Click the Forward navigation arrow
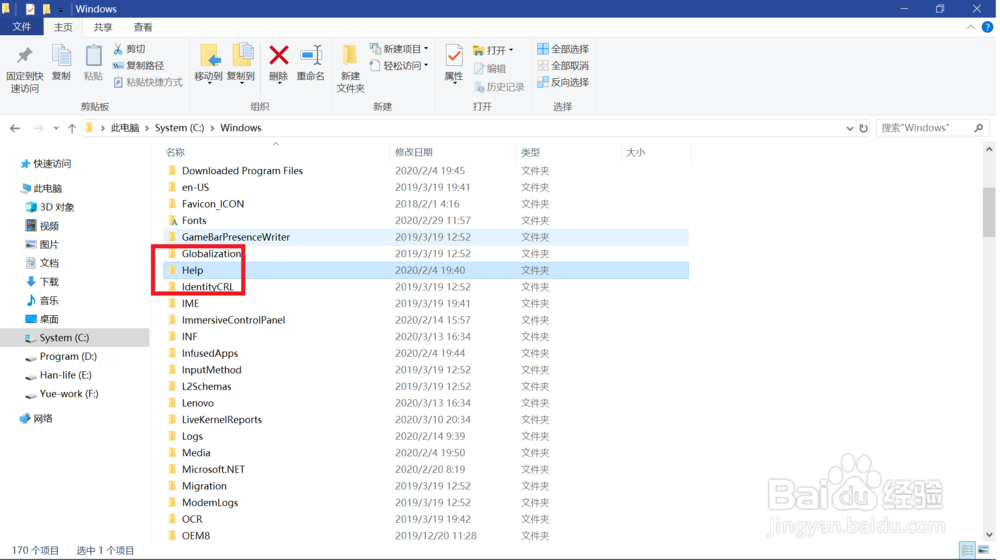1000x560 pixels. click(x=38, y=128)
